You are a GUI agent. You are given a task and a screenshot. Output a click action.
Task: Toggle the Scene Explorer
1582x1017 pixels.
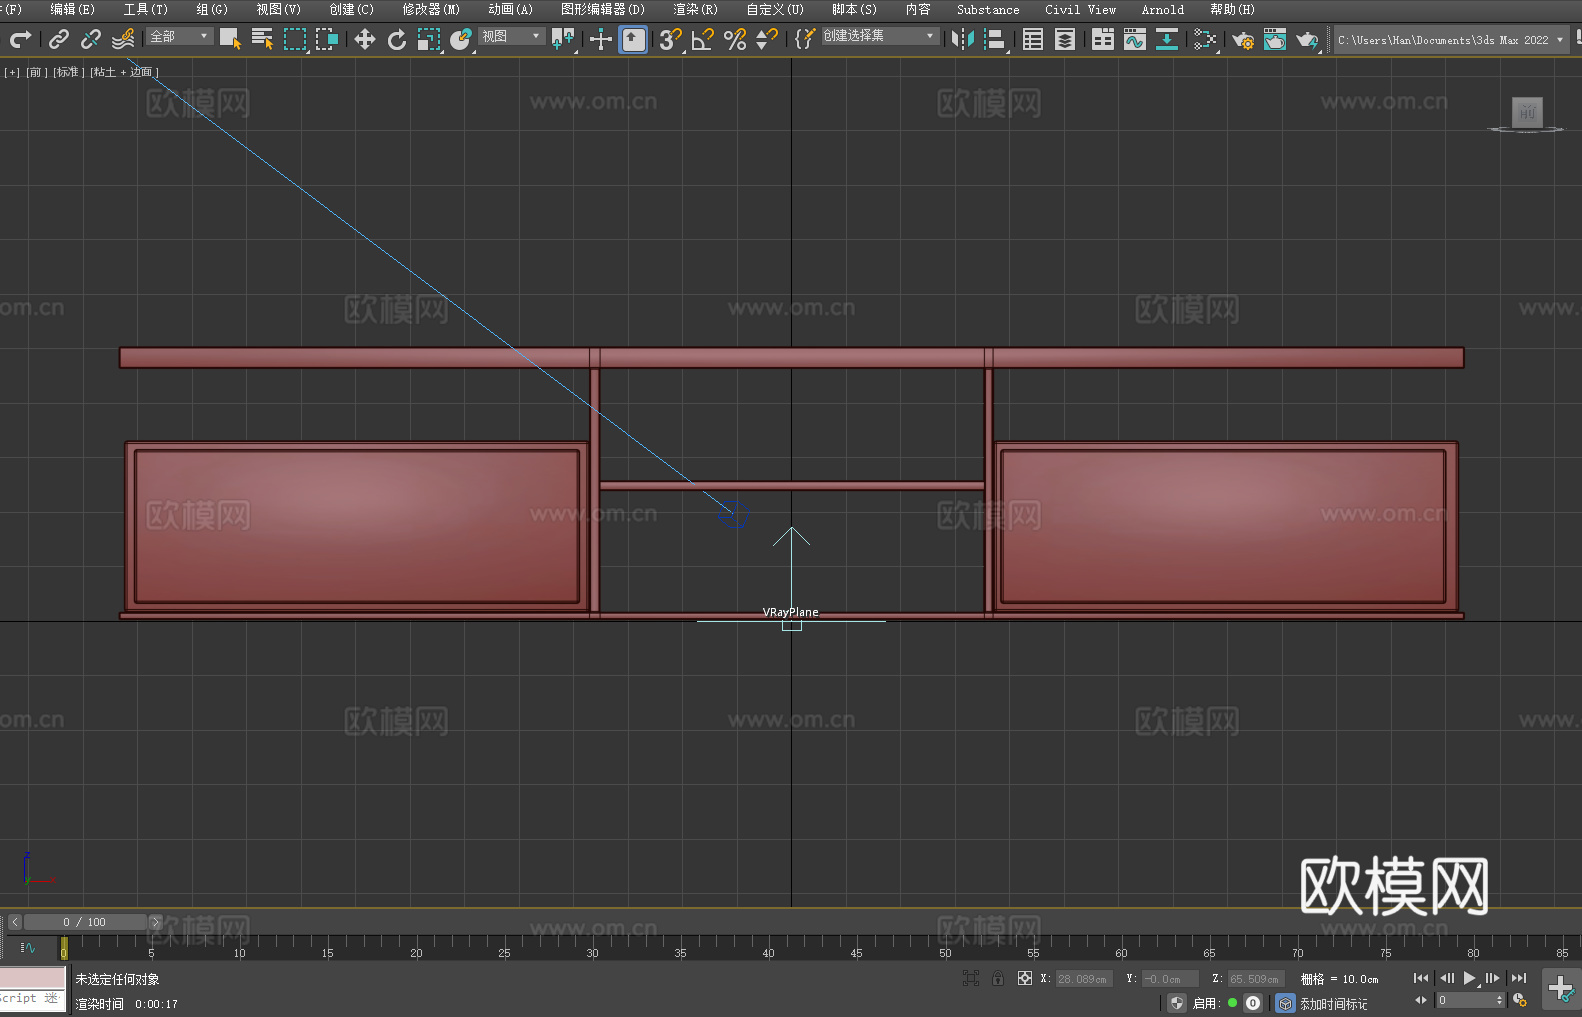(x=1033, y=39)
